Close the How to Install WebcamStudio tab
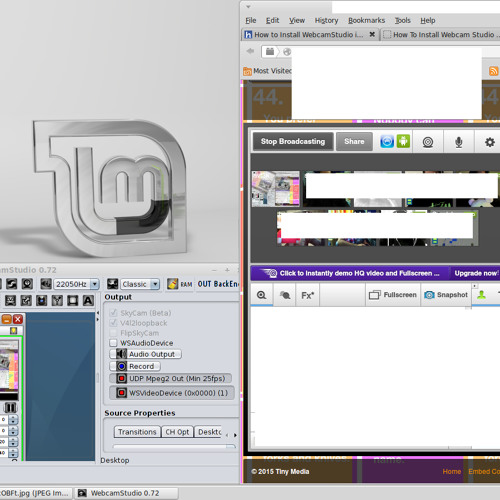The width and height of the screenshot is (500, 500). click(372, 34)
